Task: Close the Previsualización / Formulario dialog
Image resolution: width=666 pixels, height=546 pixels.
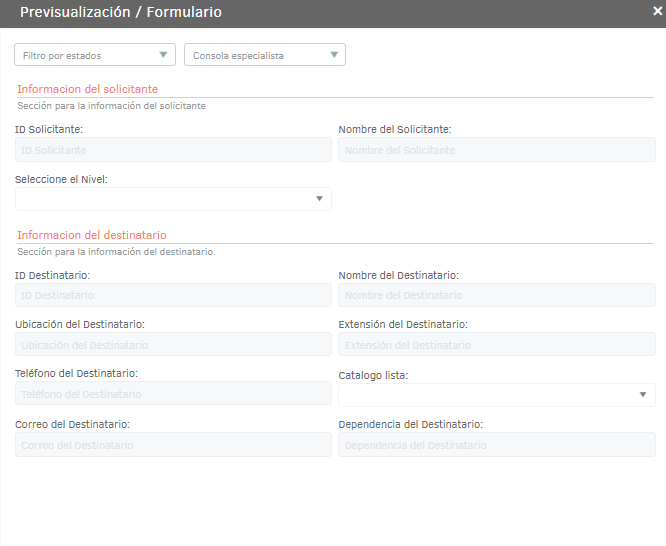Action: (658, 11)
